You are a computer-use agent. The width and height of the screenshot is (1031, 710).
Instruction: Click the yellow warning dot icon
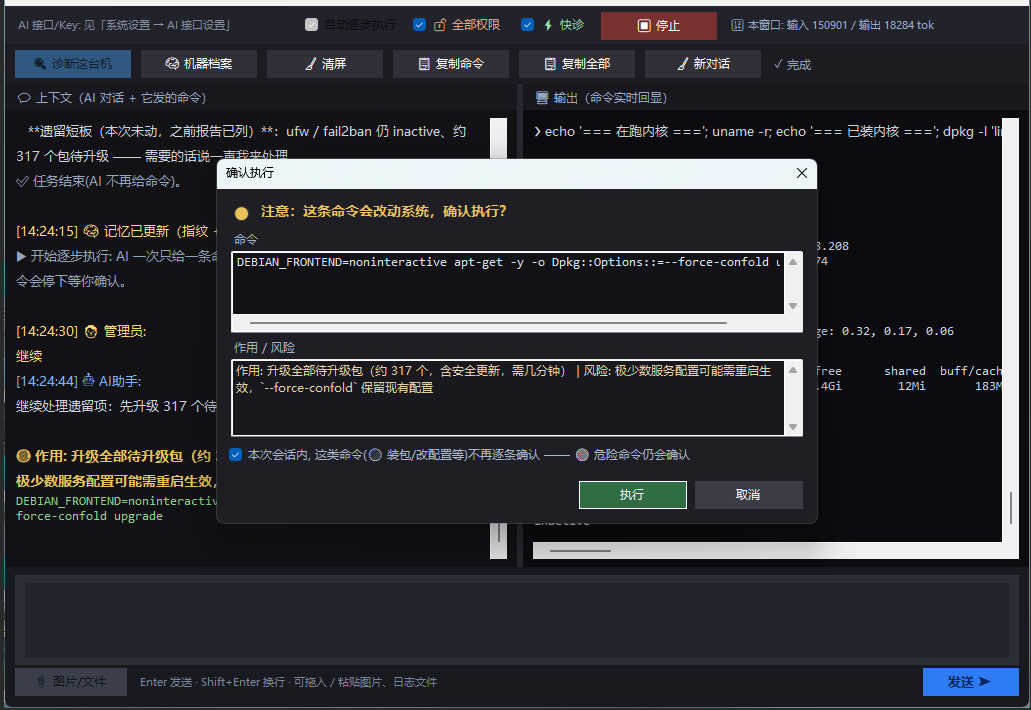[x=241, y=213]
